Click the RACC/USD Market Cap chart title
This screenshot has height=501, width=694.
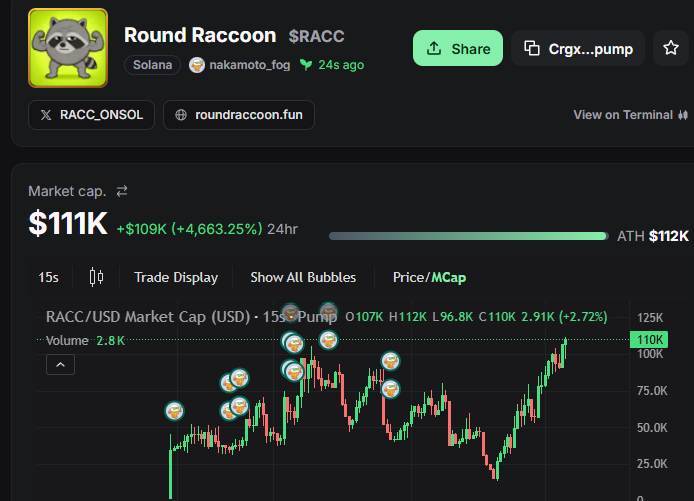click(x=191, y=317)
